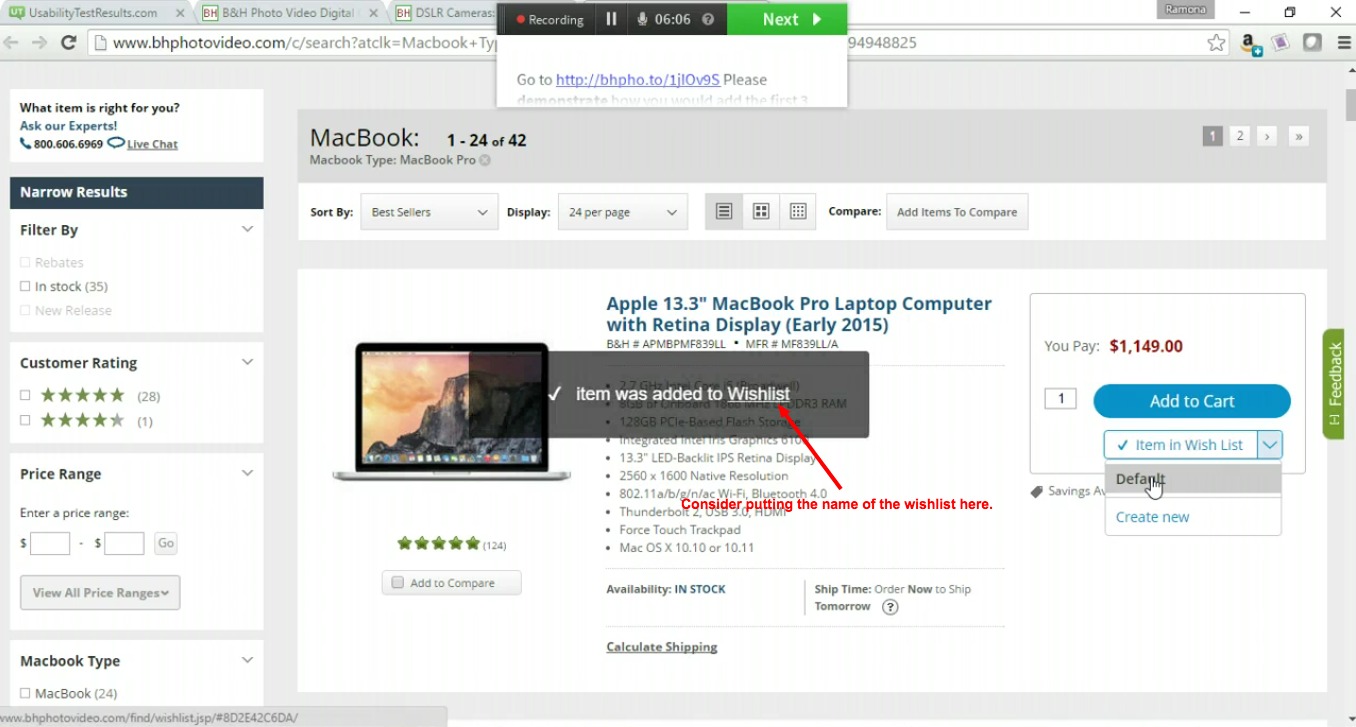The width and height of the screenshot is (1356, 727).
Task: Click the purple browser extension icon
Action: 1280,43
